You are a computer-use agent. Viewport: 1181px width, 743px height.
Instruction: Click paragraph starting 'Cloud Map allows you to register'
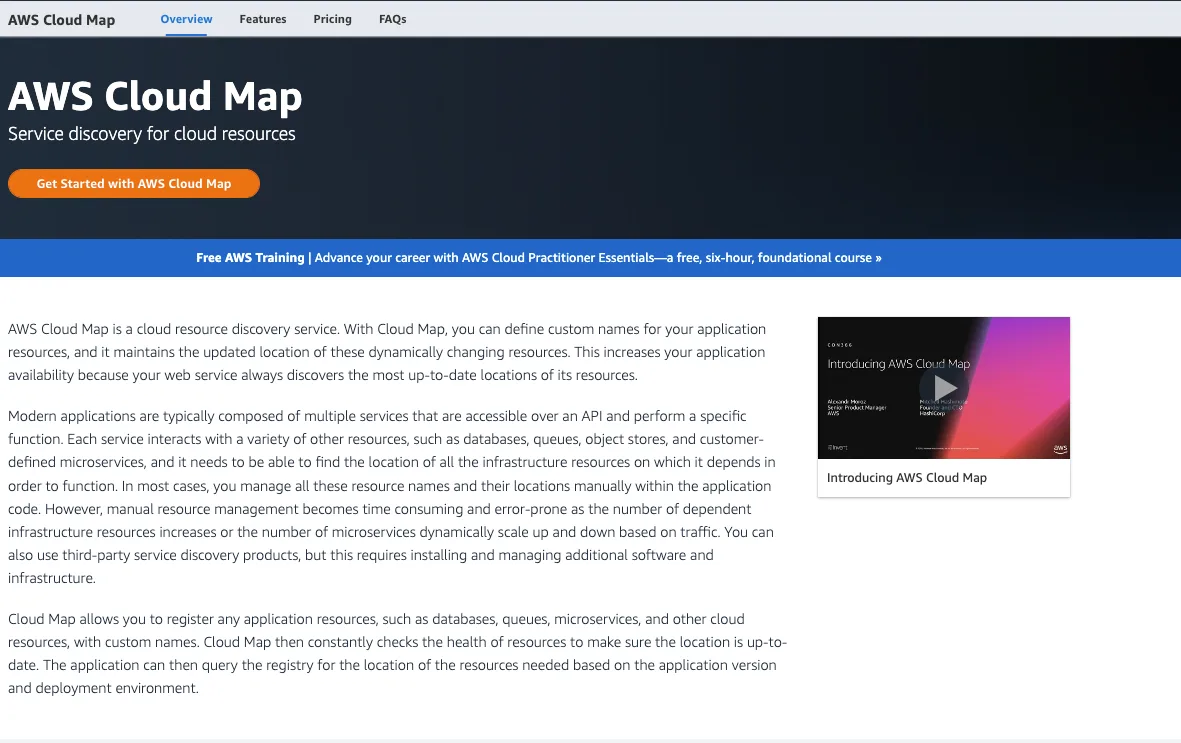(x=398, y=653)
